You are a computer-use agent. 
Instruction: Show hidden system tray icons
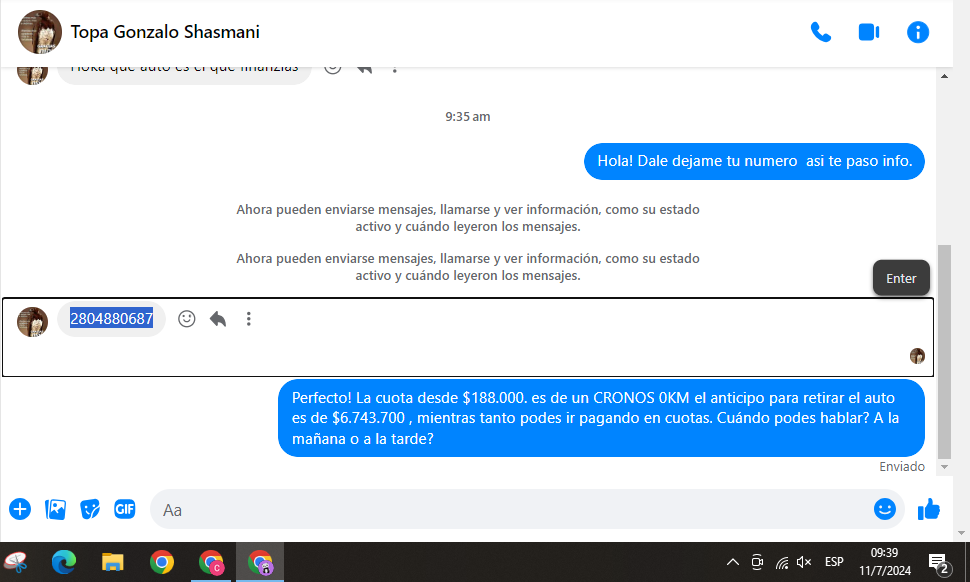[732, 562]
